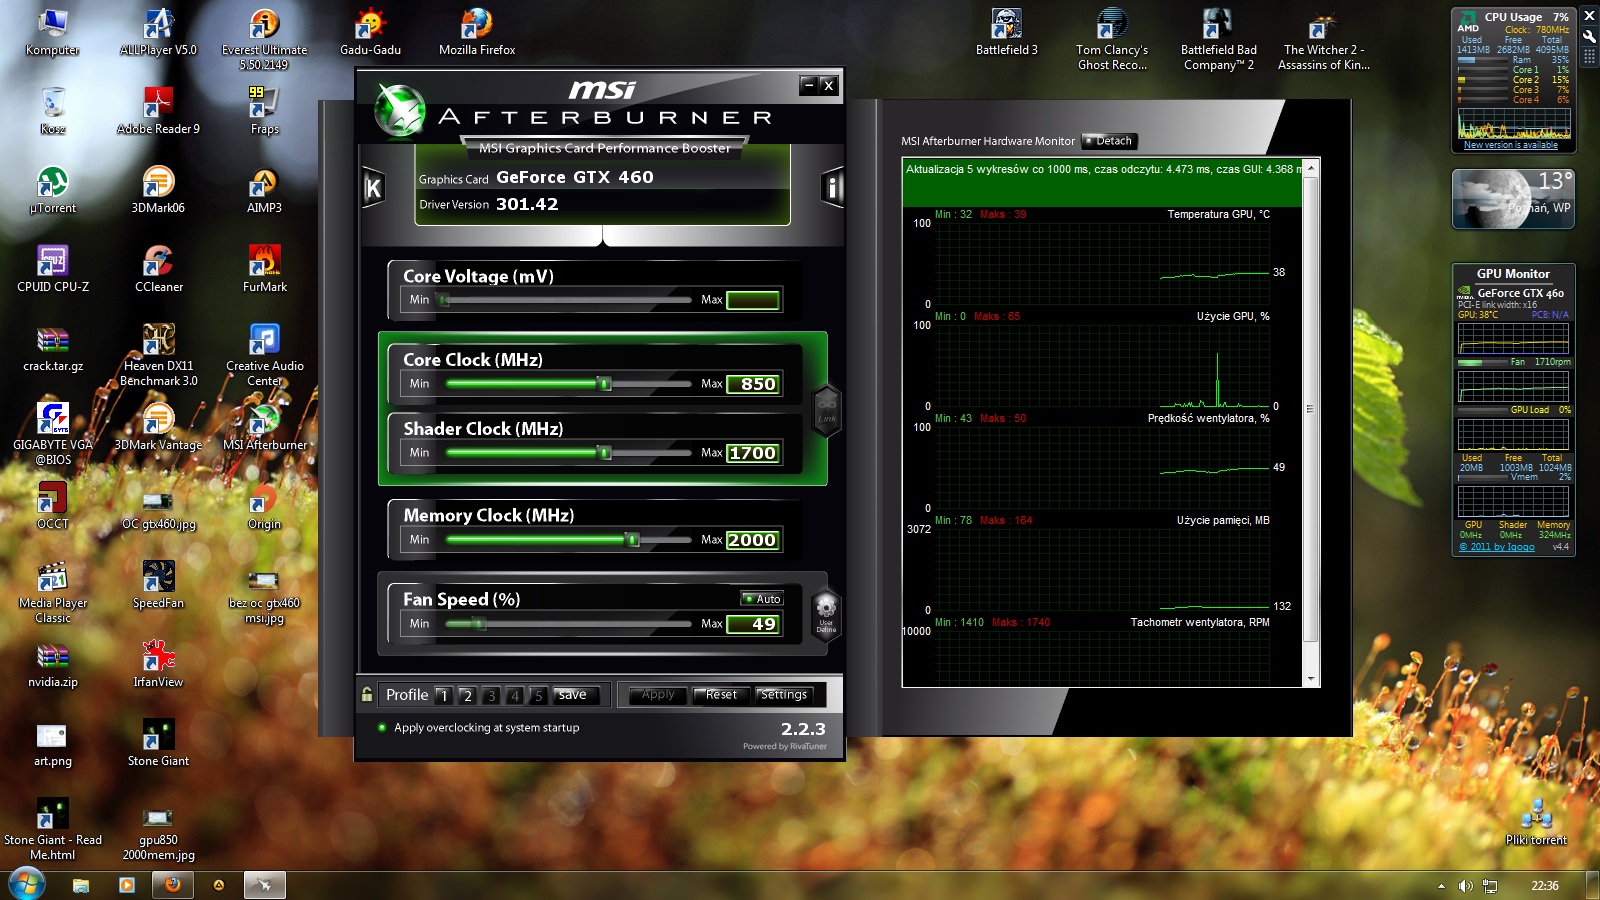The image size is (1600, 900).
Task: Select the FurMark desktop shortcut
Action: pyautogui.click(x=265, y=269)
